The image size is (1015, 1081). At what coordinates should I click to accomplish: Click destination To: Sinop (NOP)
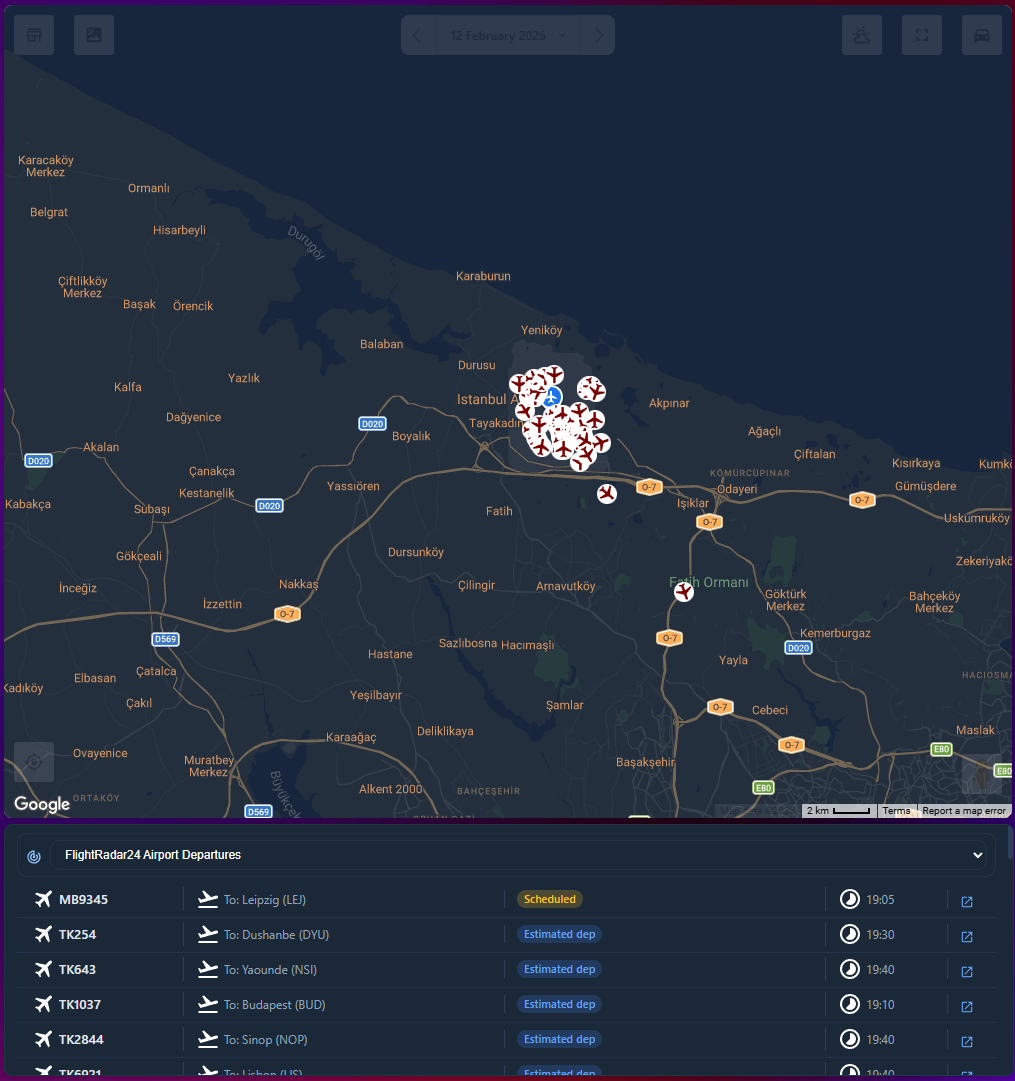[265, 1040]
